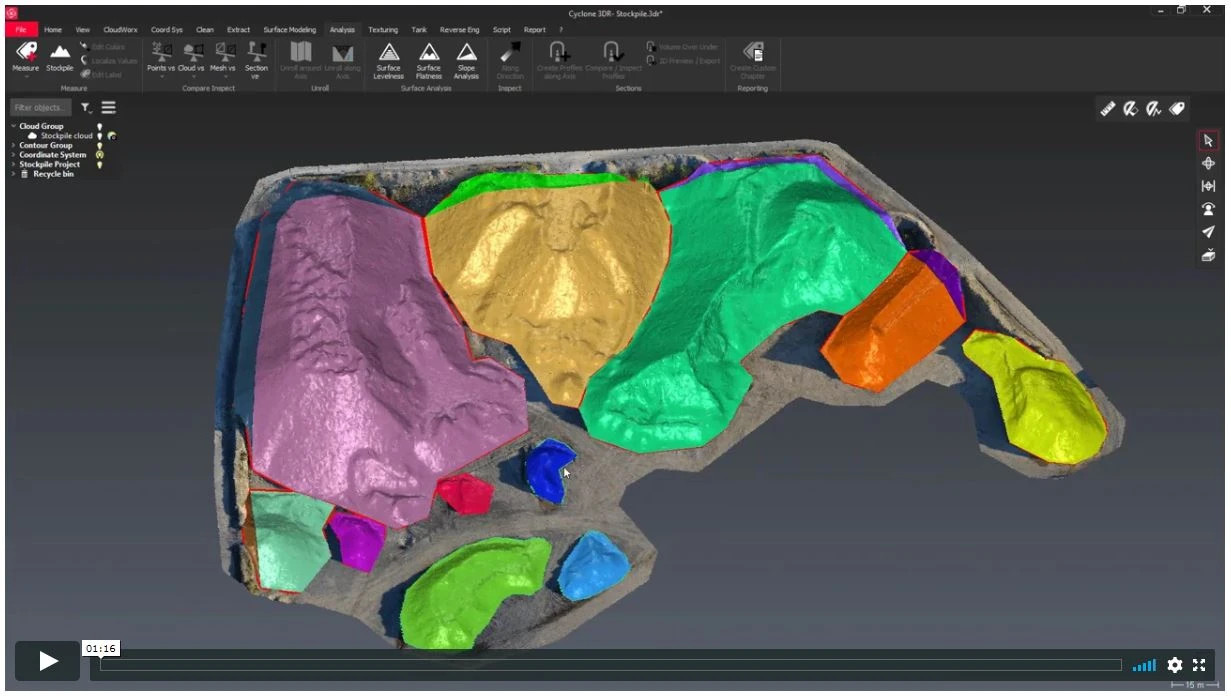Screen dimensions: 1231x696
Task: Select the Points vs compare tool
Action: pos(161,57)
